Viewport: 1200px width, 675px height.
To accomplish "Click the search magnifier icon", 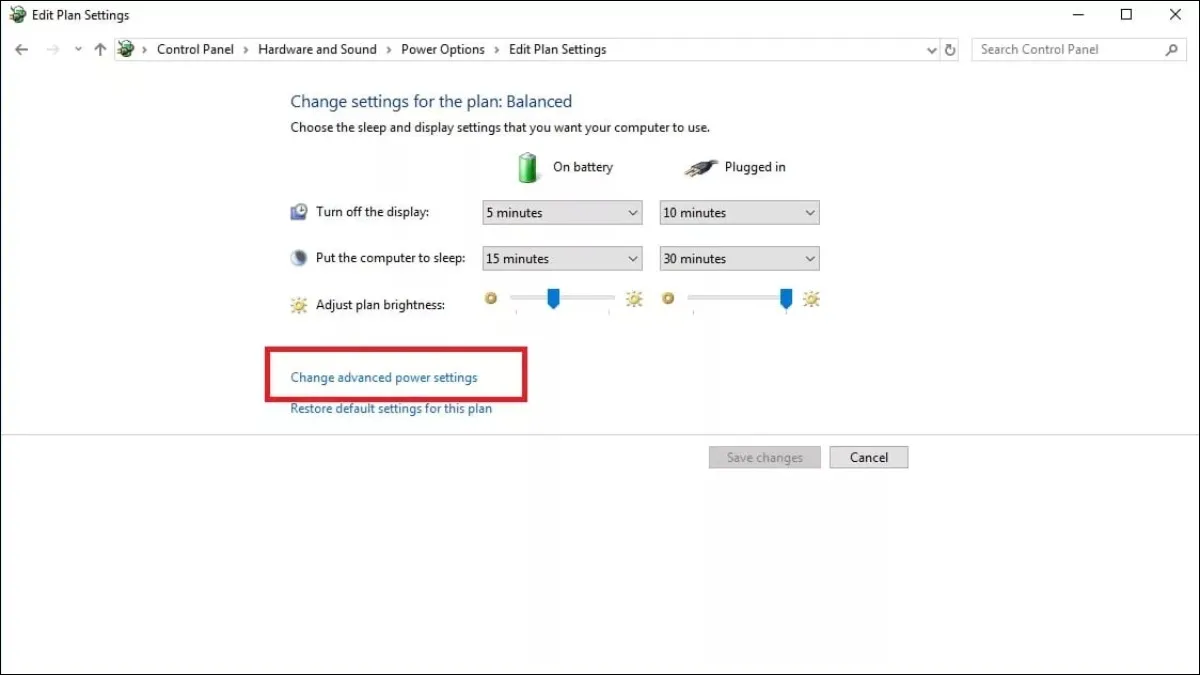I will pyautogui.click(x=1172, y=49).
